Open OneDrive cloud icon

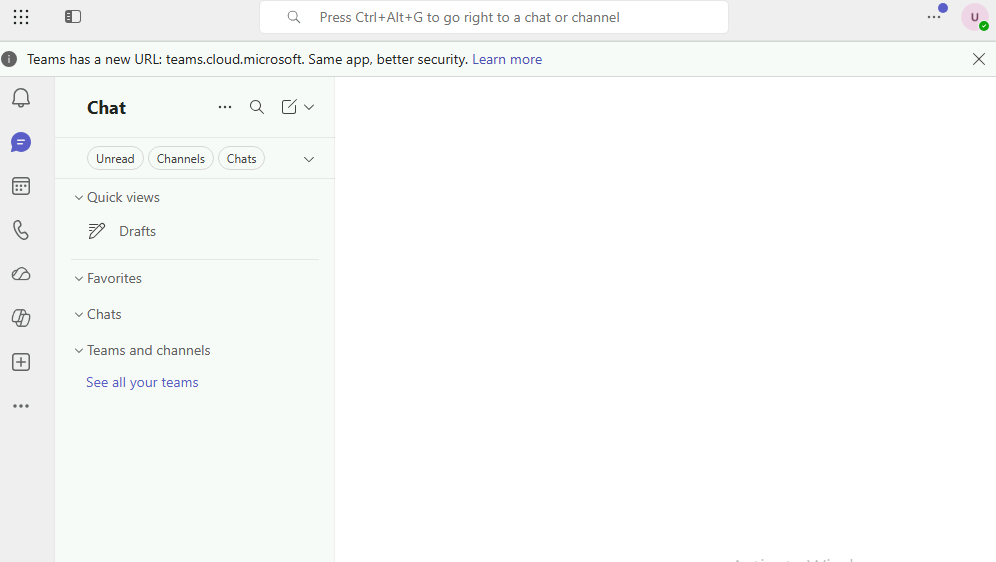pos(21,274)
